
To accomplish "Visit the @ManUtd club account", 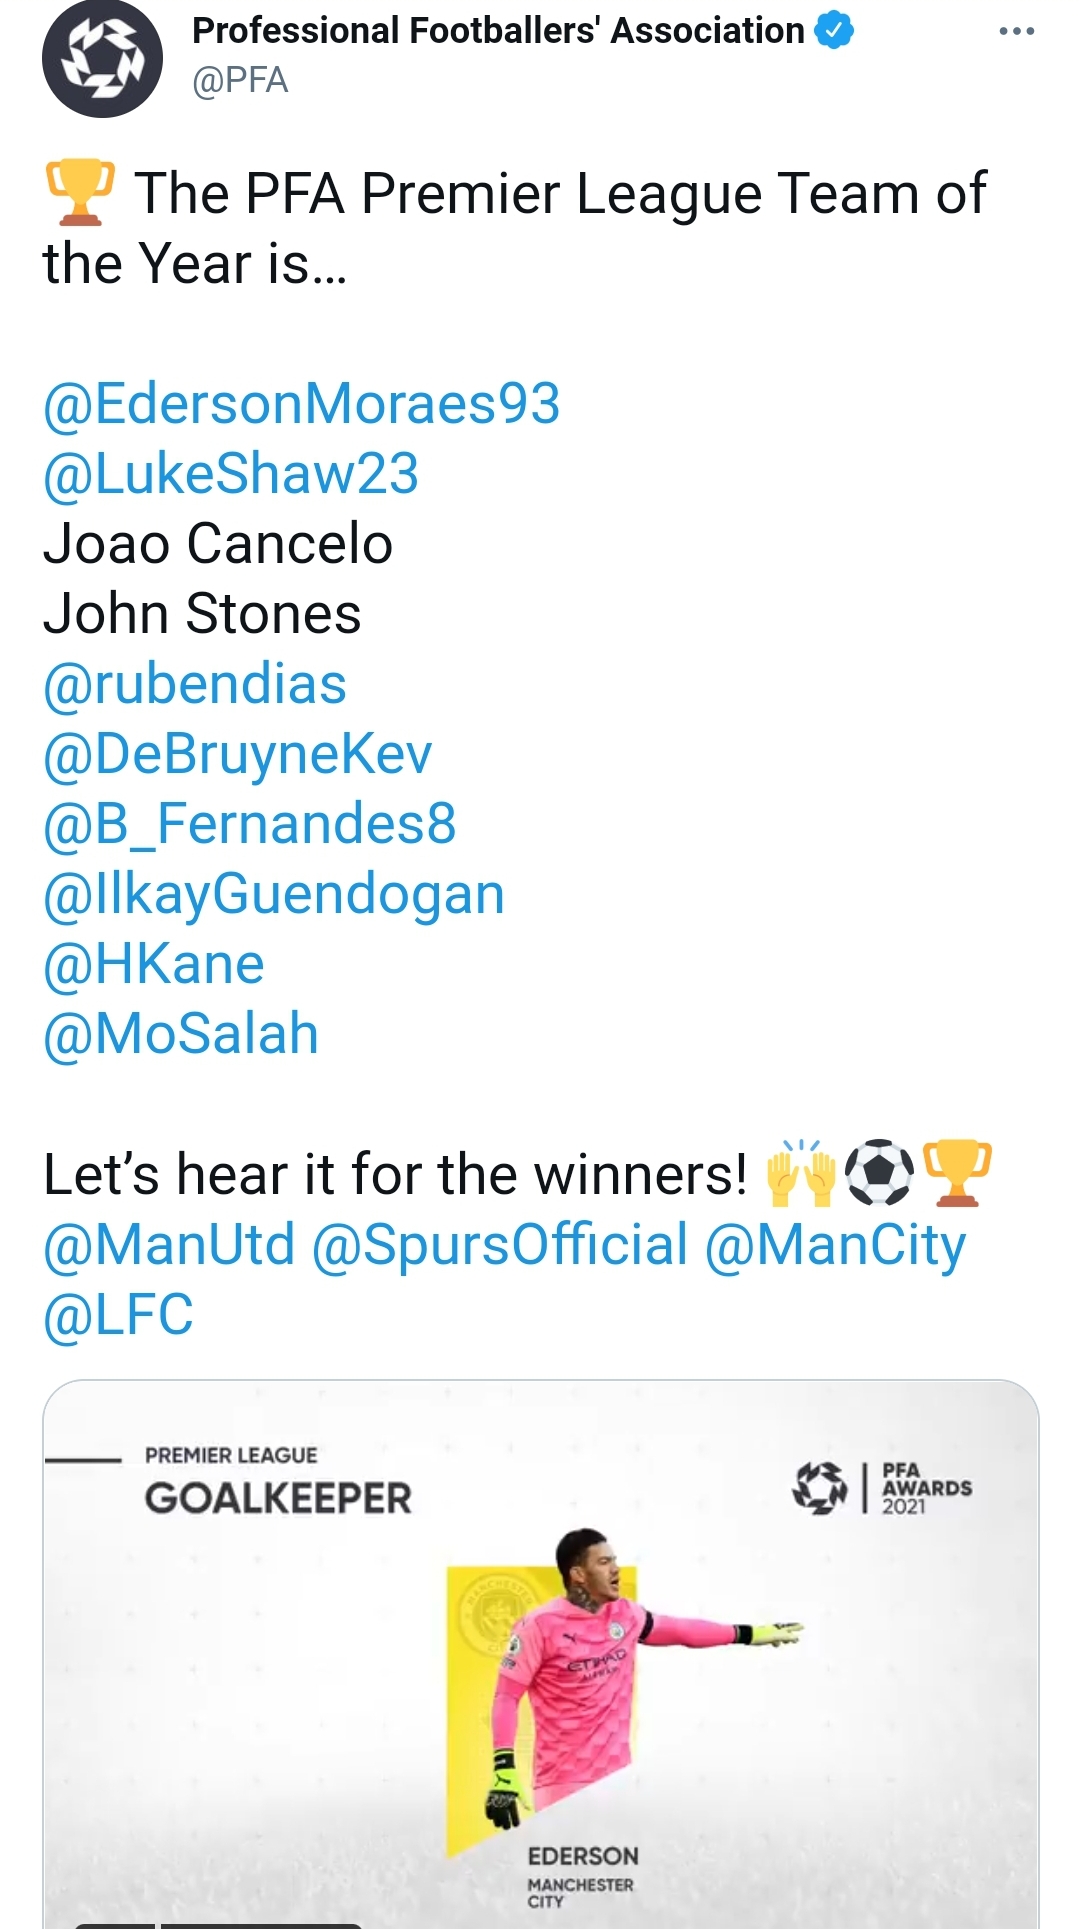I will 169,1245.
